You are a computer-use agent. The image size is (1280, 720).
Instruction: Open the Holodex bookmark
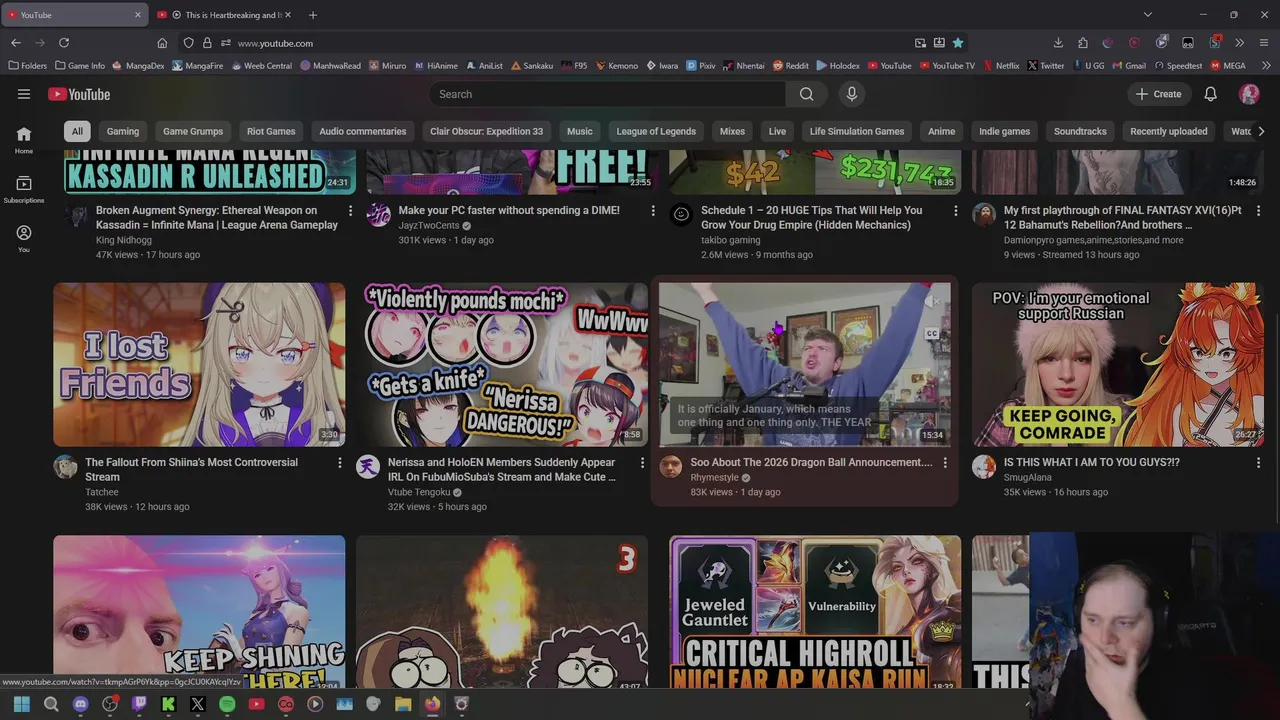click(837, 66)
